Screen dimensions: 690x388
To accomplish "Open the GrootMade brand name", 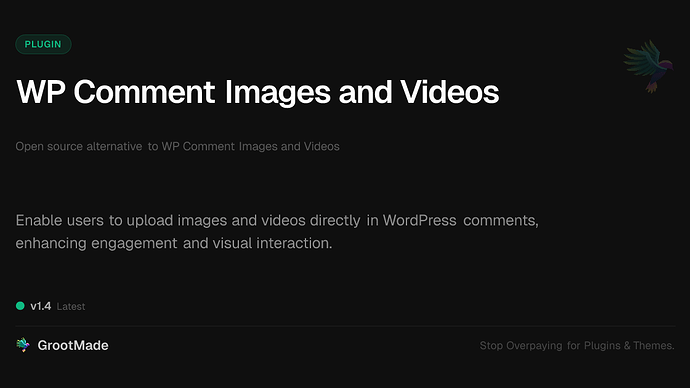I will [73, 345].
